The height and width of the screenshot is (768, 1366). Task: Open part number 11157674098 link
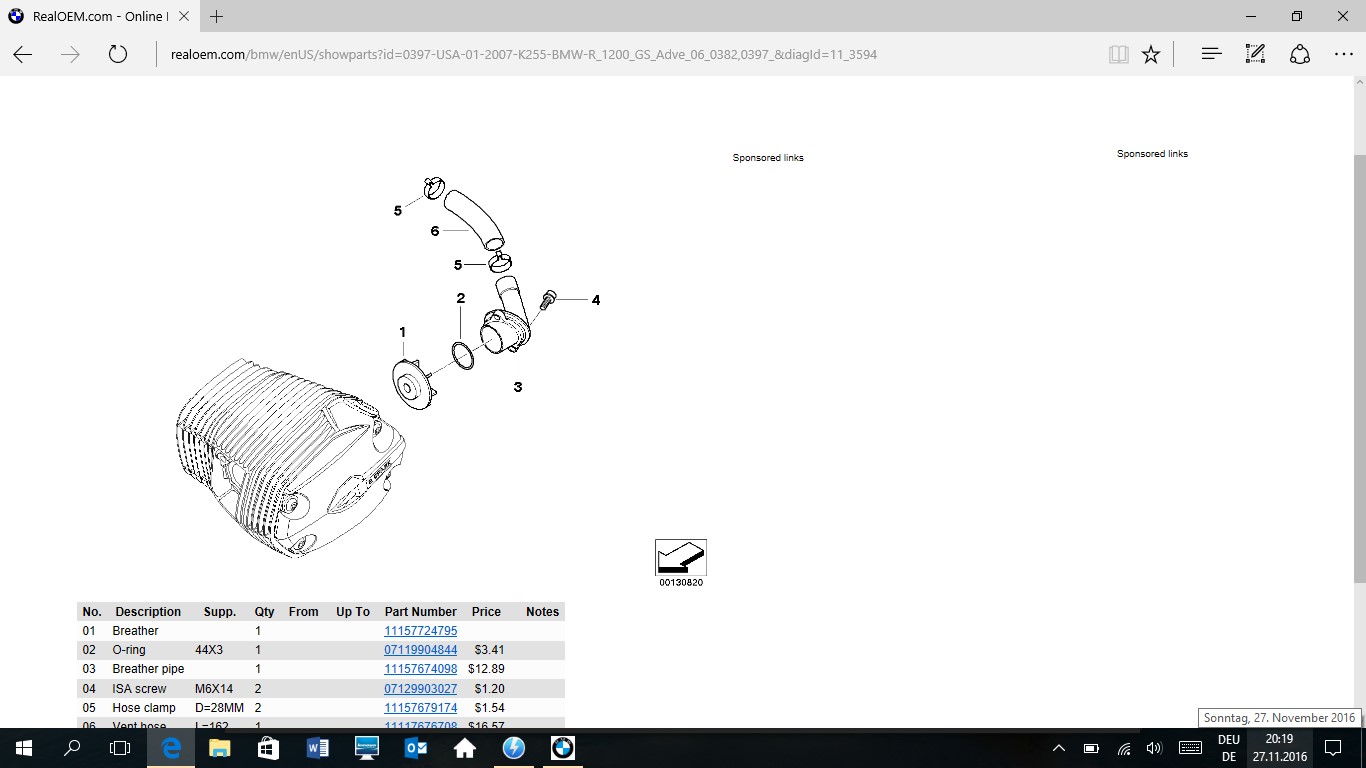point(421,669)
